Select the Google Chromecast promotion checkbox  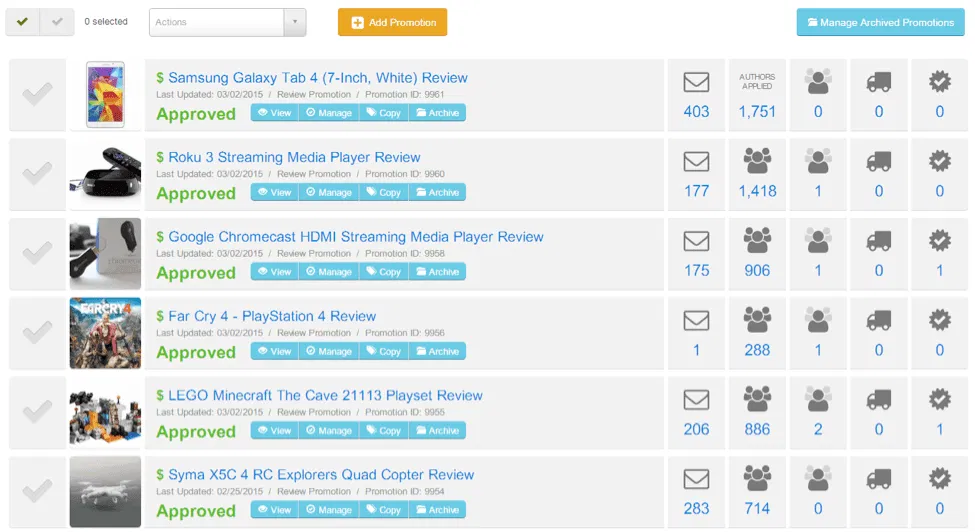click(x=37, y=254)
